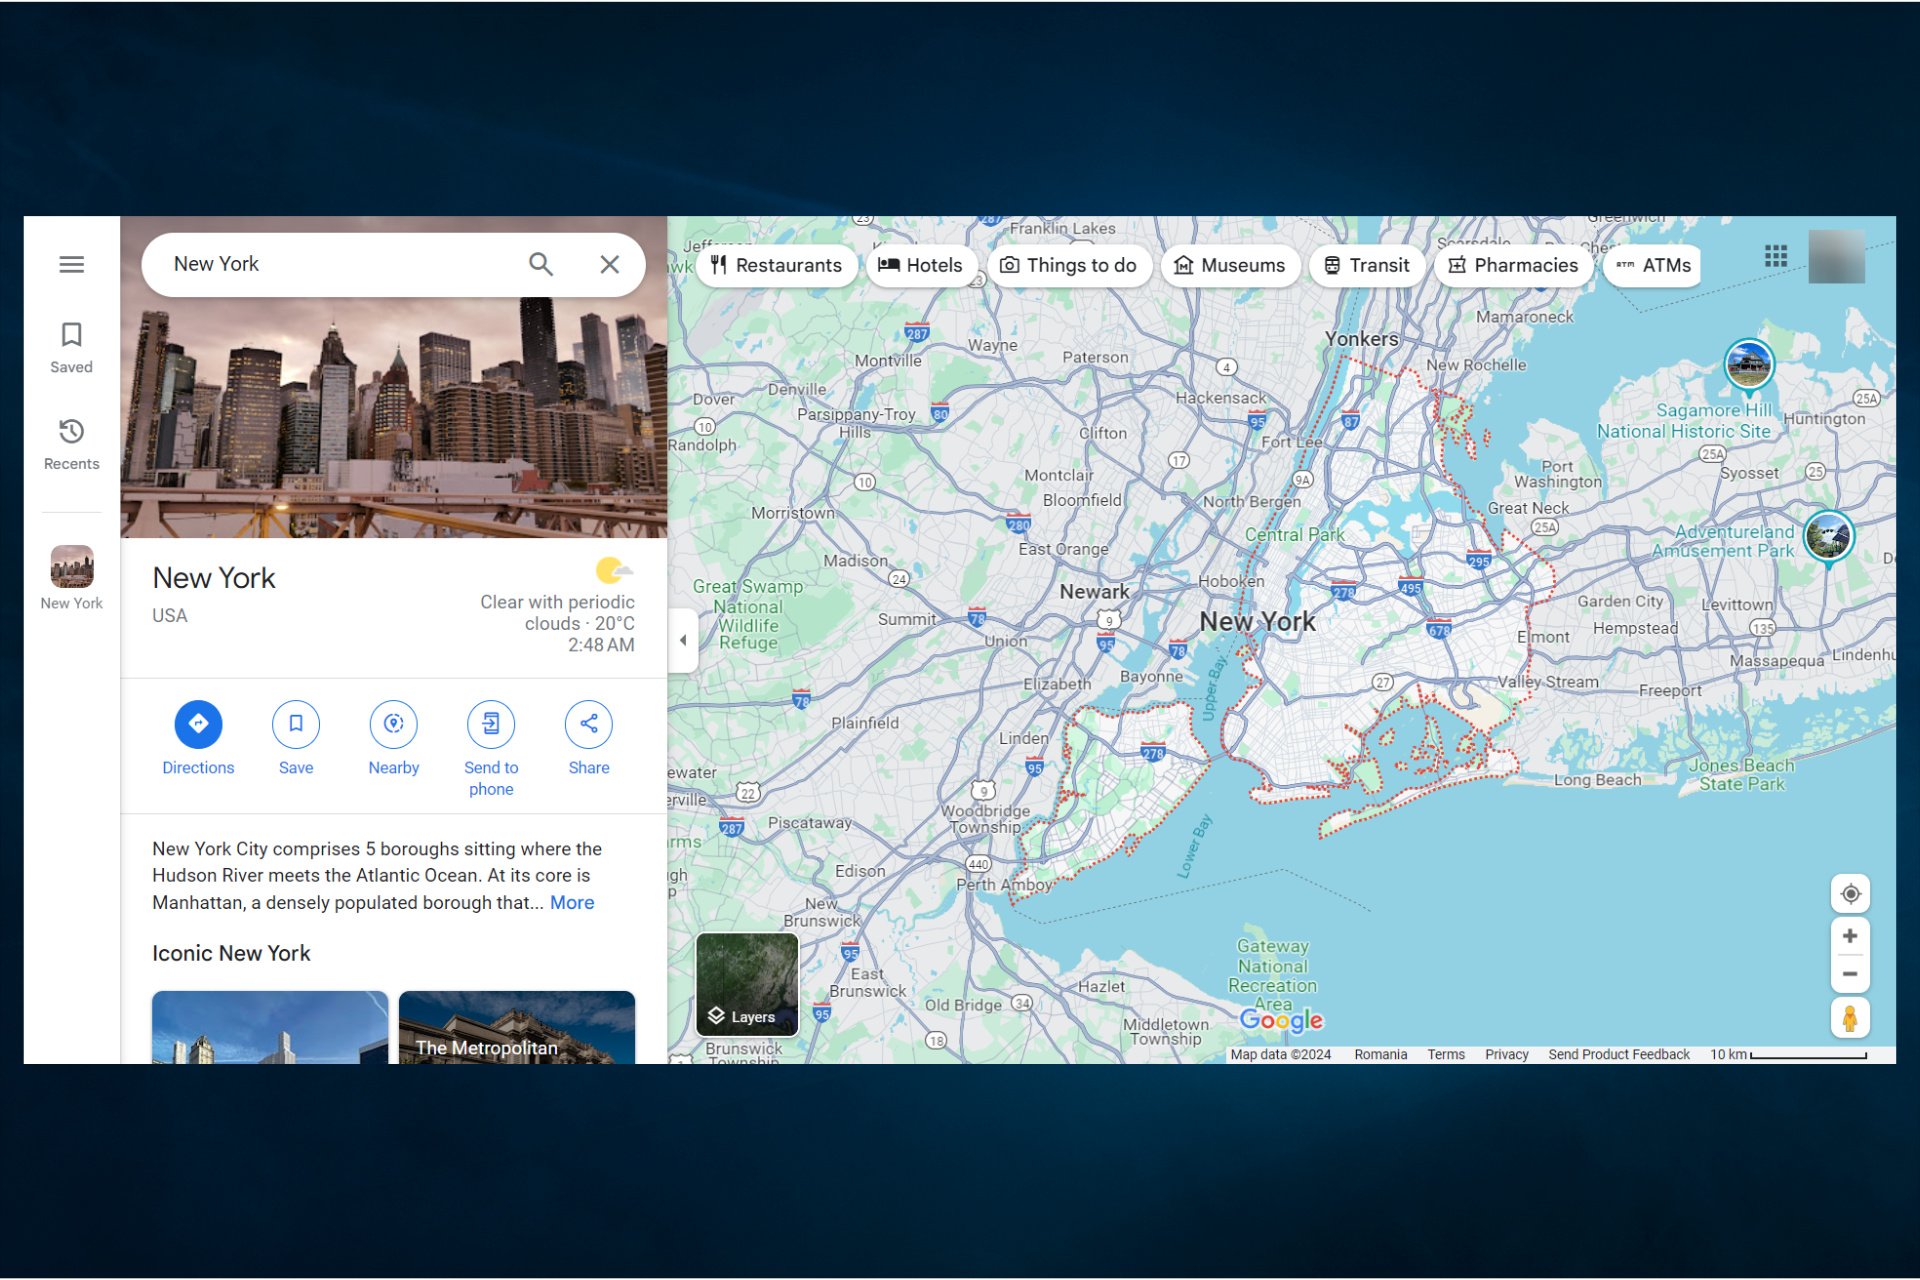The width and height of the screenshot is (1920, 1280).
Task: Open The Metropolitan photo card
Action: click(517, 1027)
